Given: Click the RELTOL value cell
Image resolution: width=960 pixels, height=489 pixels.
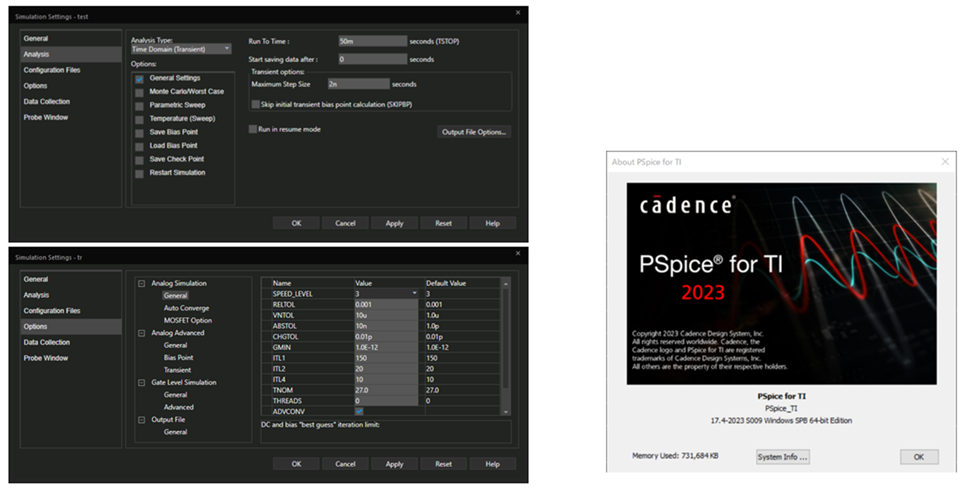Looking at the screenshot, I should [386, 305].
